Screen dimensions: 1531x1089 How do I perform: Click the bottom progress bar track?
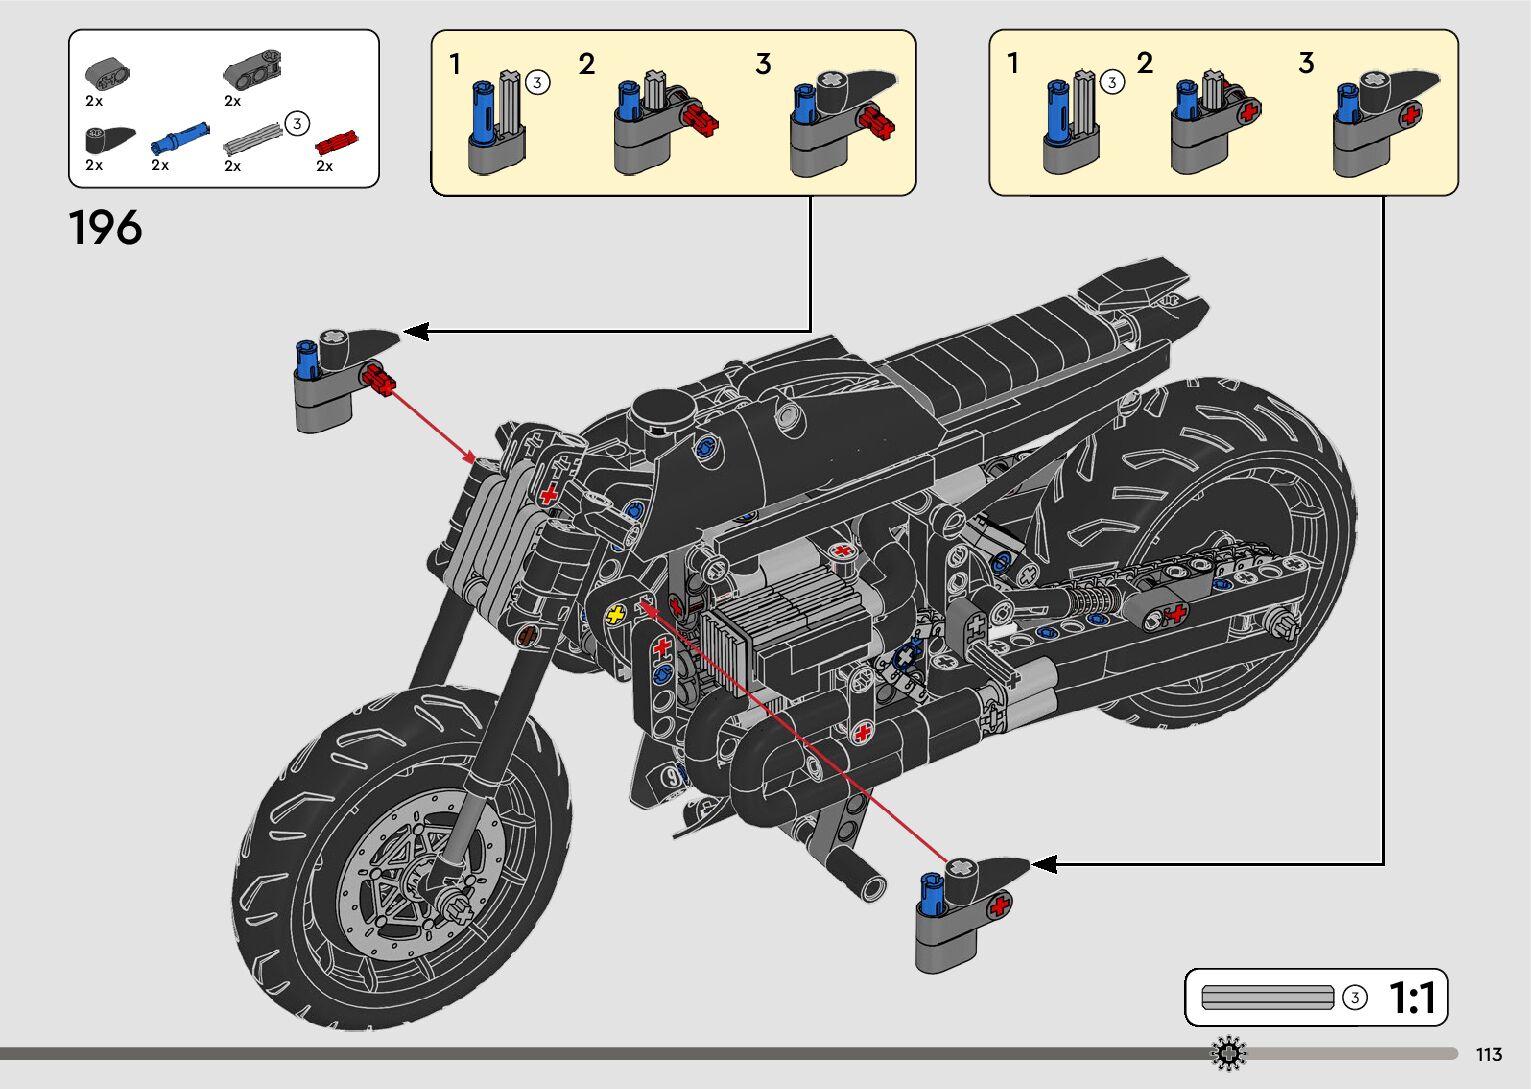pos(600,1053)
